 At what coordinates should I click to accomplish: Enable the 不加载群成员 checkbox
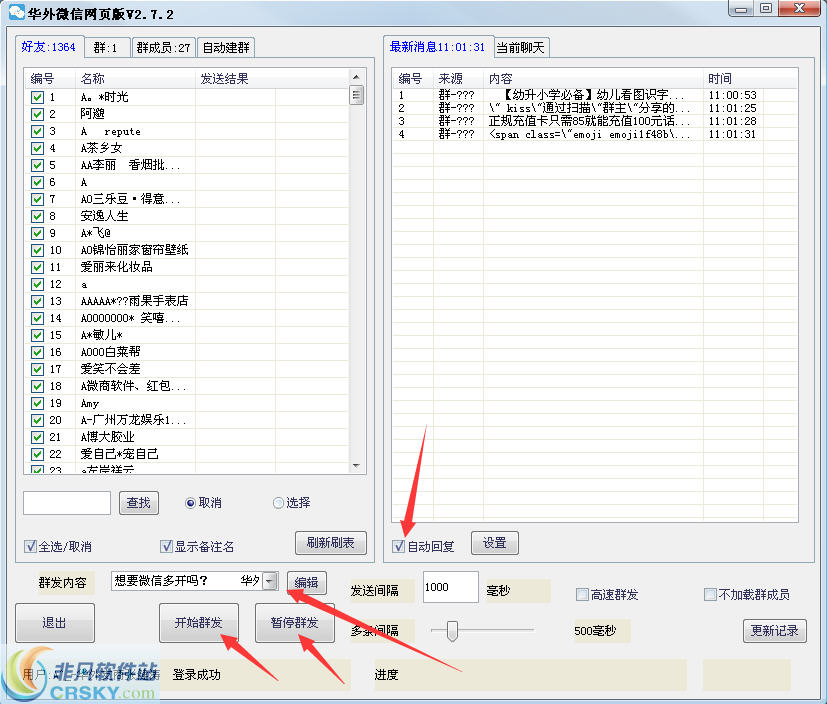point(710,595)
